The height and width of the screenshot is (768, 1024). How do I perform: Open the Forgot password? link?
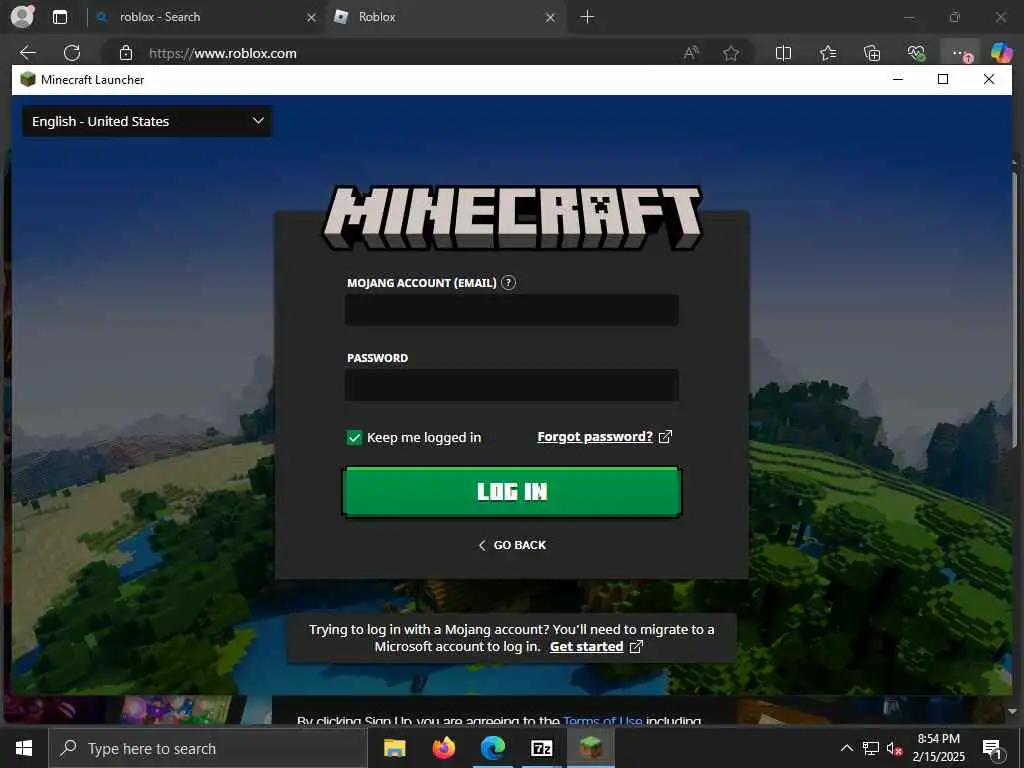595,437
